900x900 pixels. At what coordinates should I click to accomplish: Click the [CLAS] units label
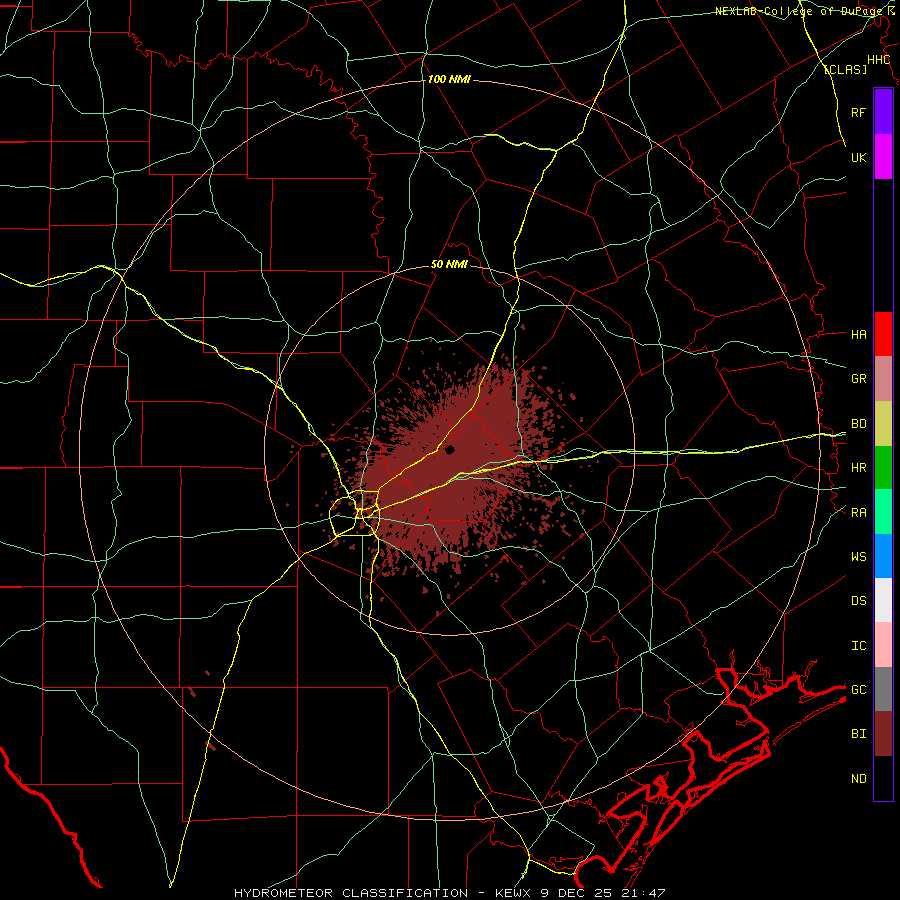(x=845, y=70)
